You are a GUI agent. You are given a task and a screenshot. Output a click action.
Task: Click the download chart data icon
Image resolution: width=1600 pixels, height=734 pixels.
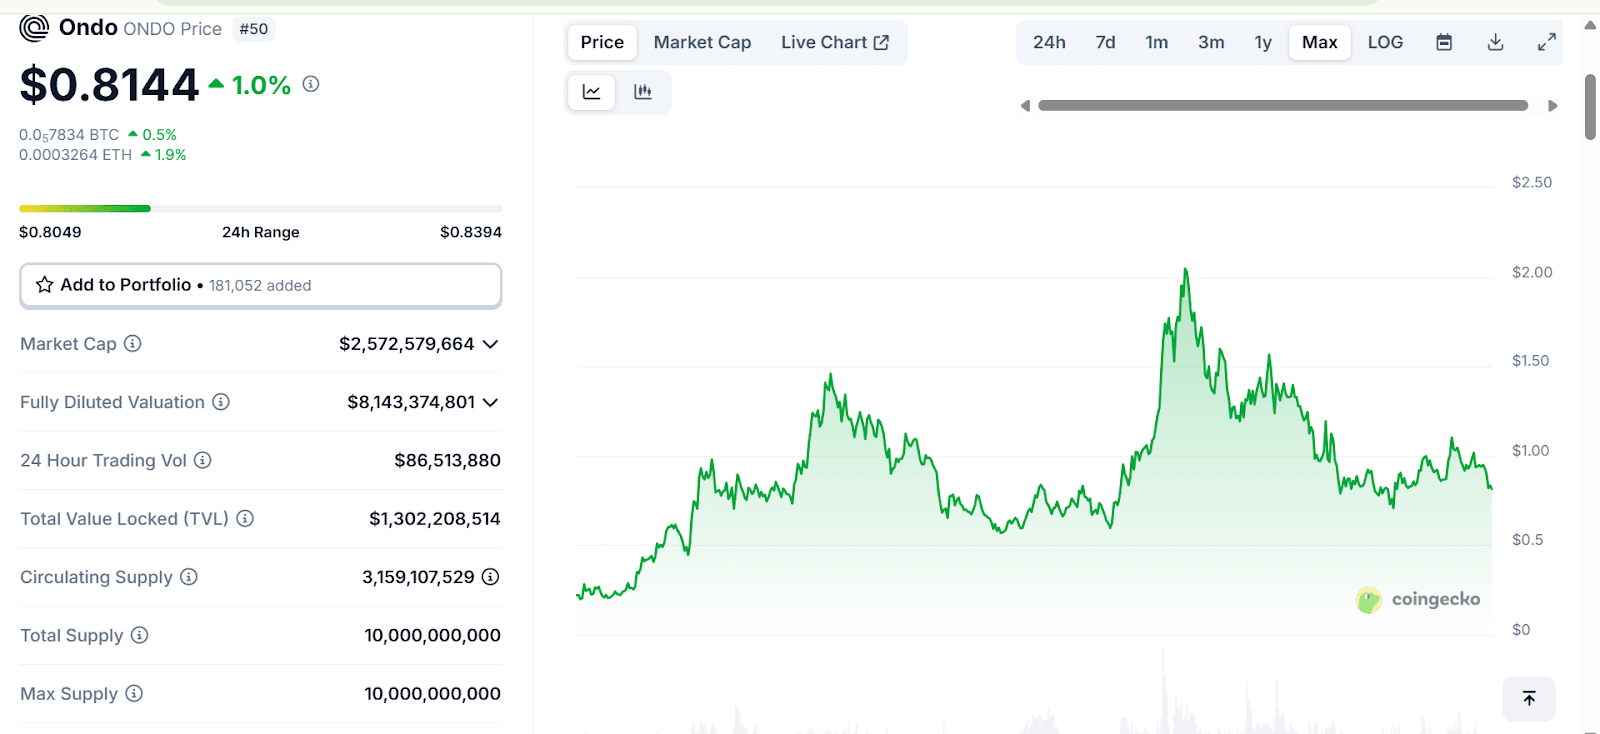(x=1495, y=42)
